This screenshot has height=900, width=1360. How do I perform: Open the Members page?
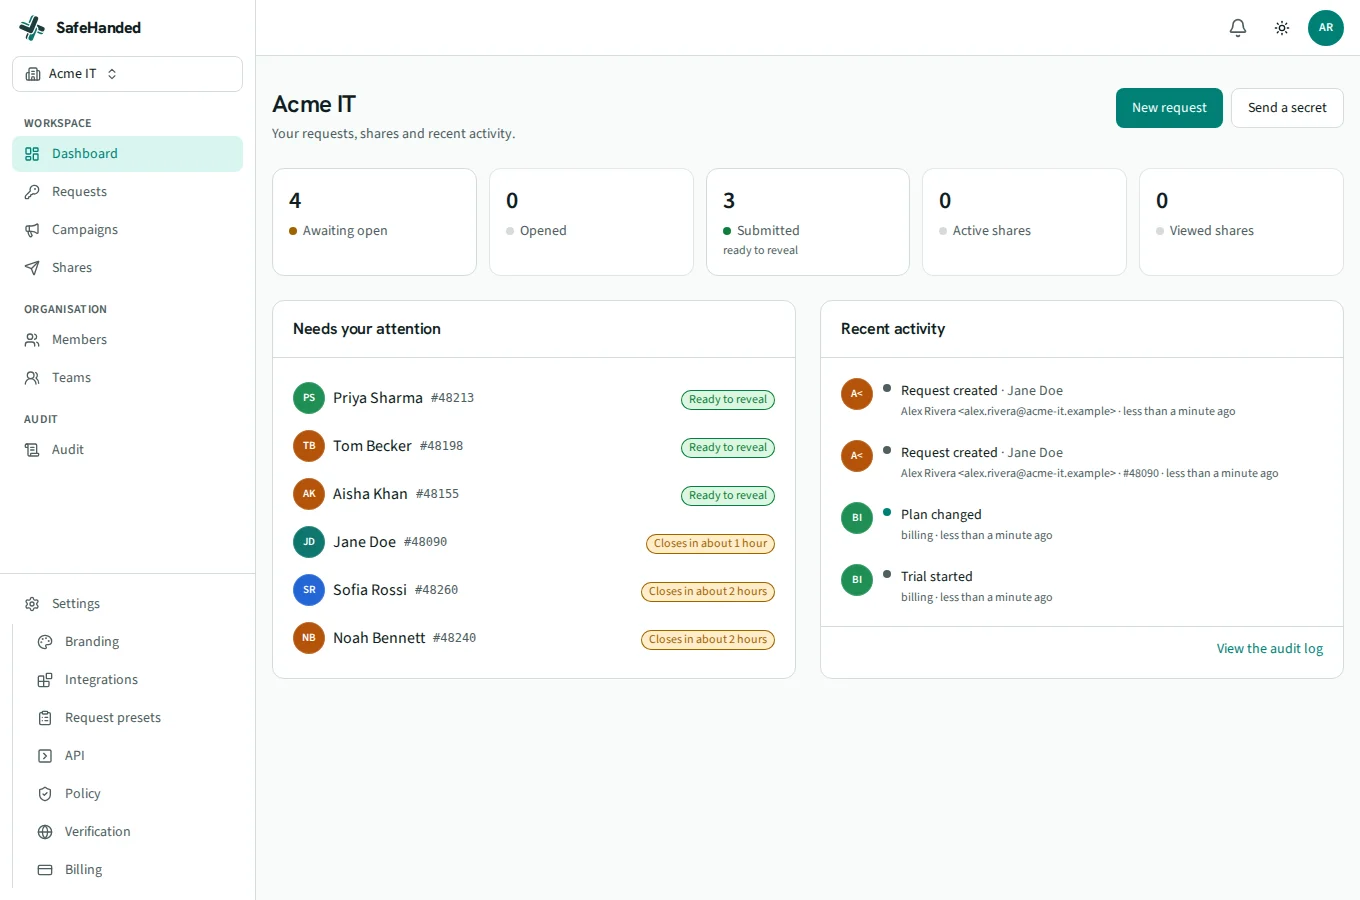(127, 340)
